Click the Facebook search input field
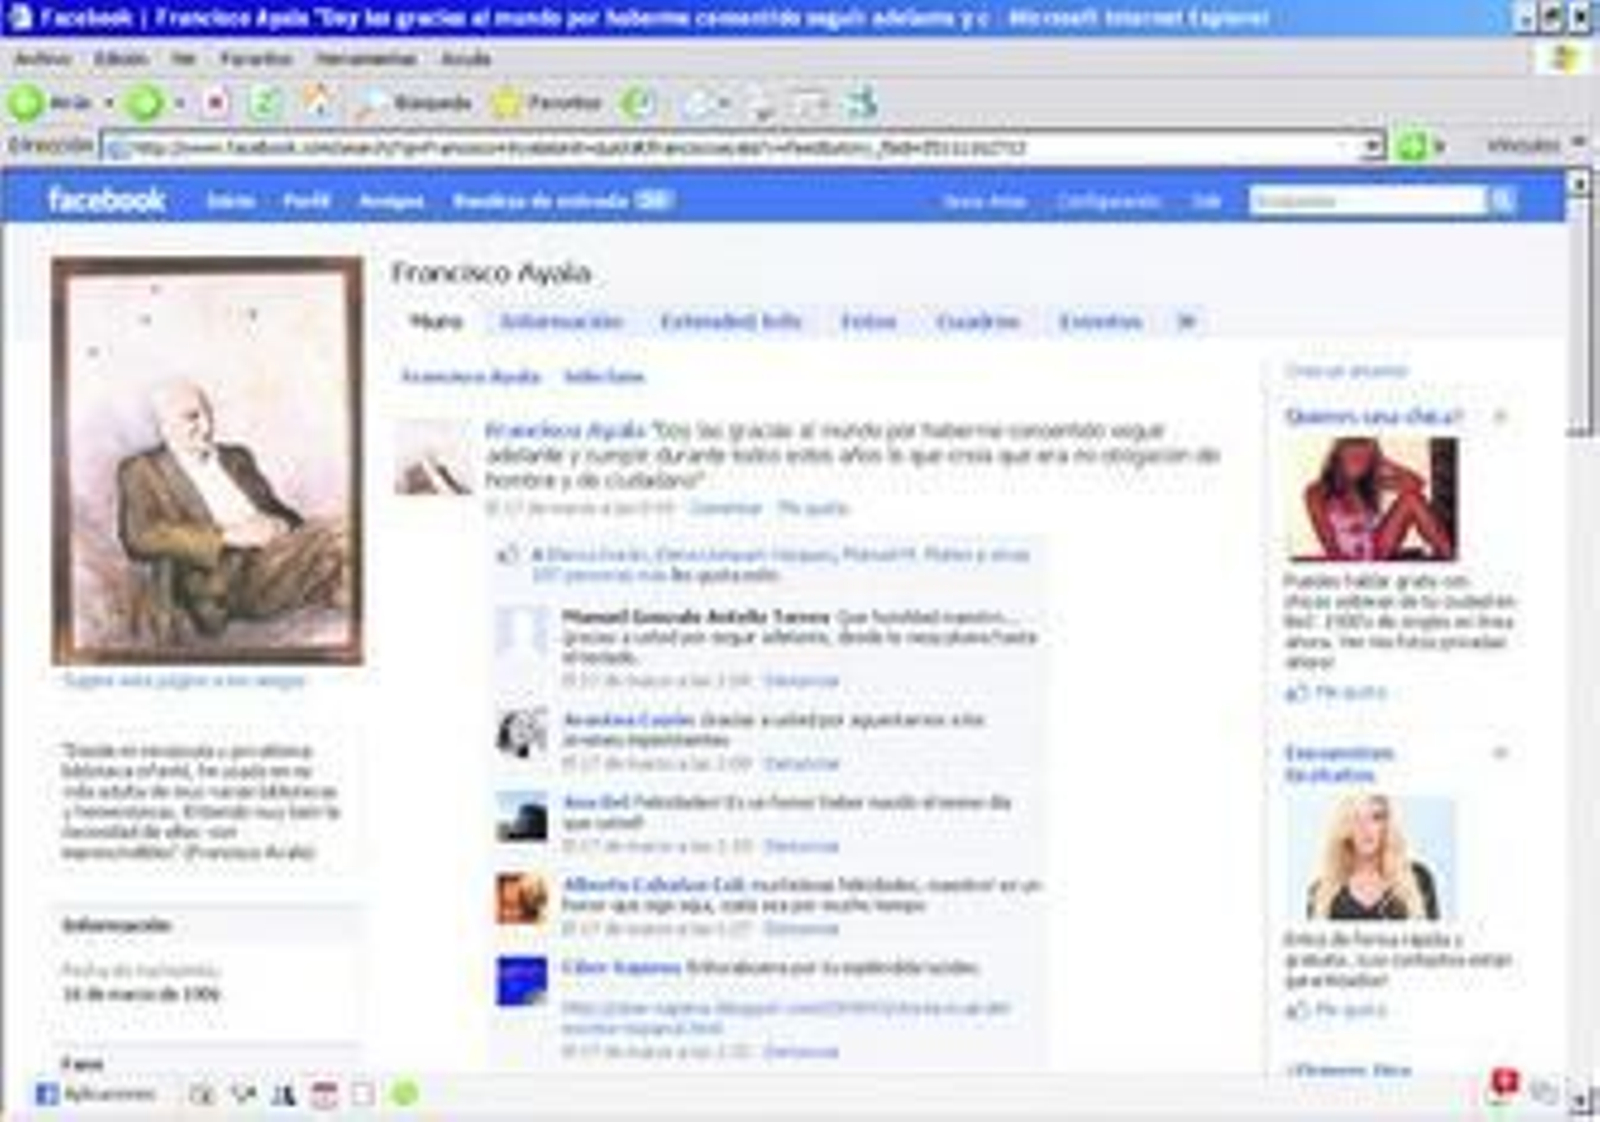This screenshot has width=1600, height=1122. point(1366,201)
